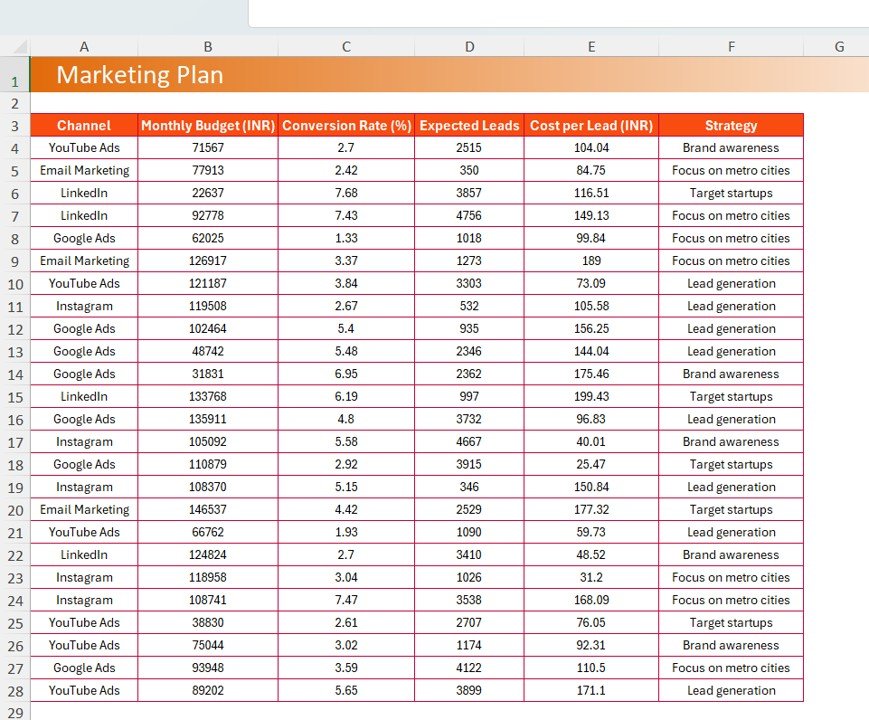This screenshot has height=720, width=869.
Task: Select the LinkedIn cell in row 6
Action: tap(84, 193)
